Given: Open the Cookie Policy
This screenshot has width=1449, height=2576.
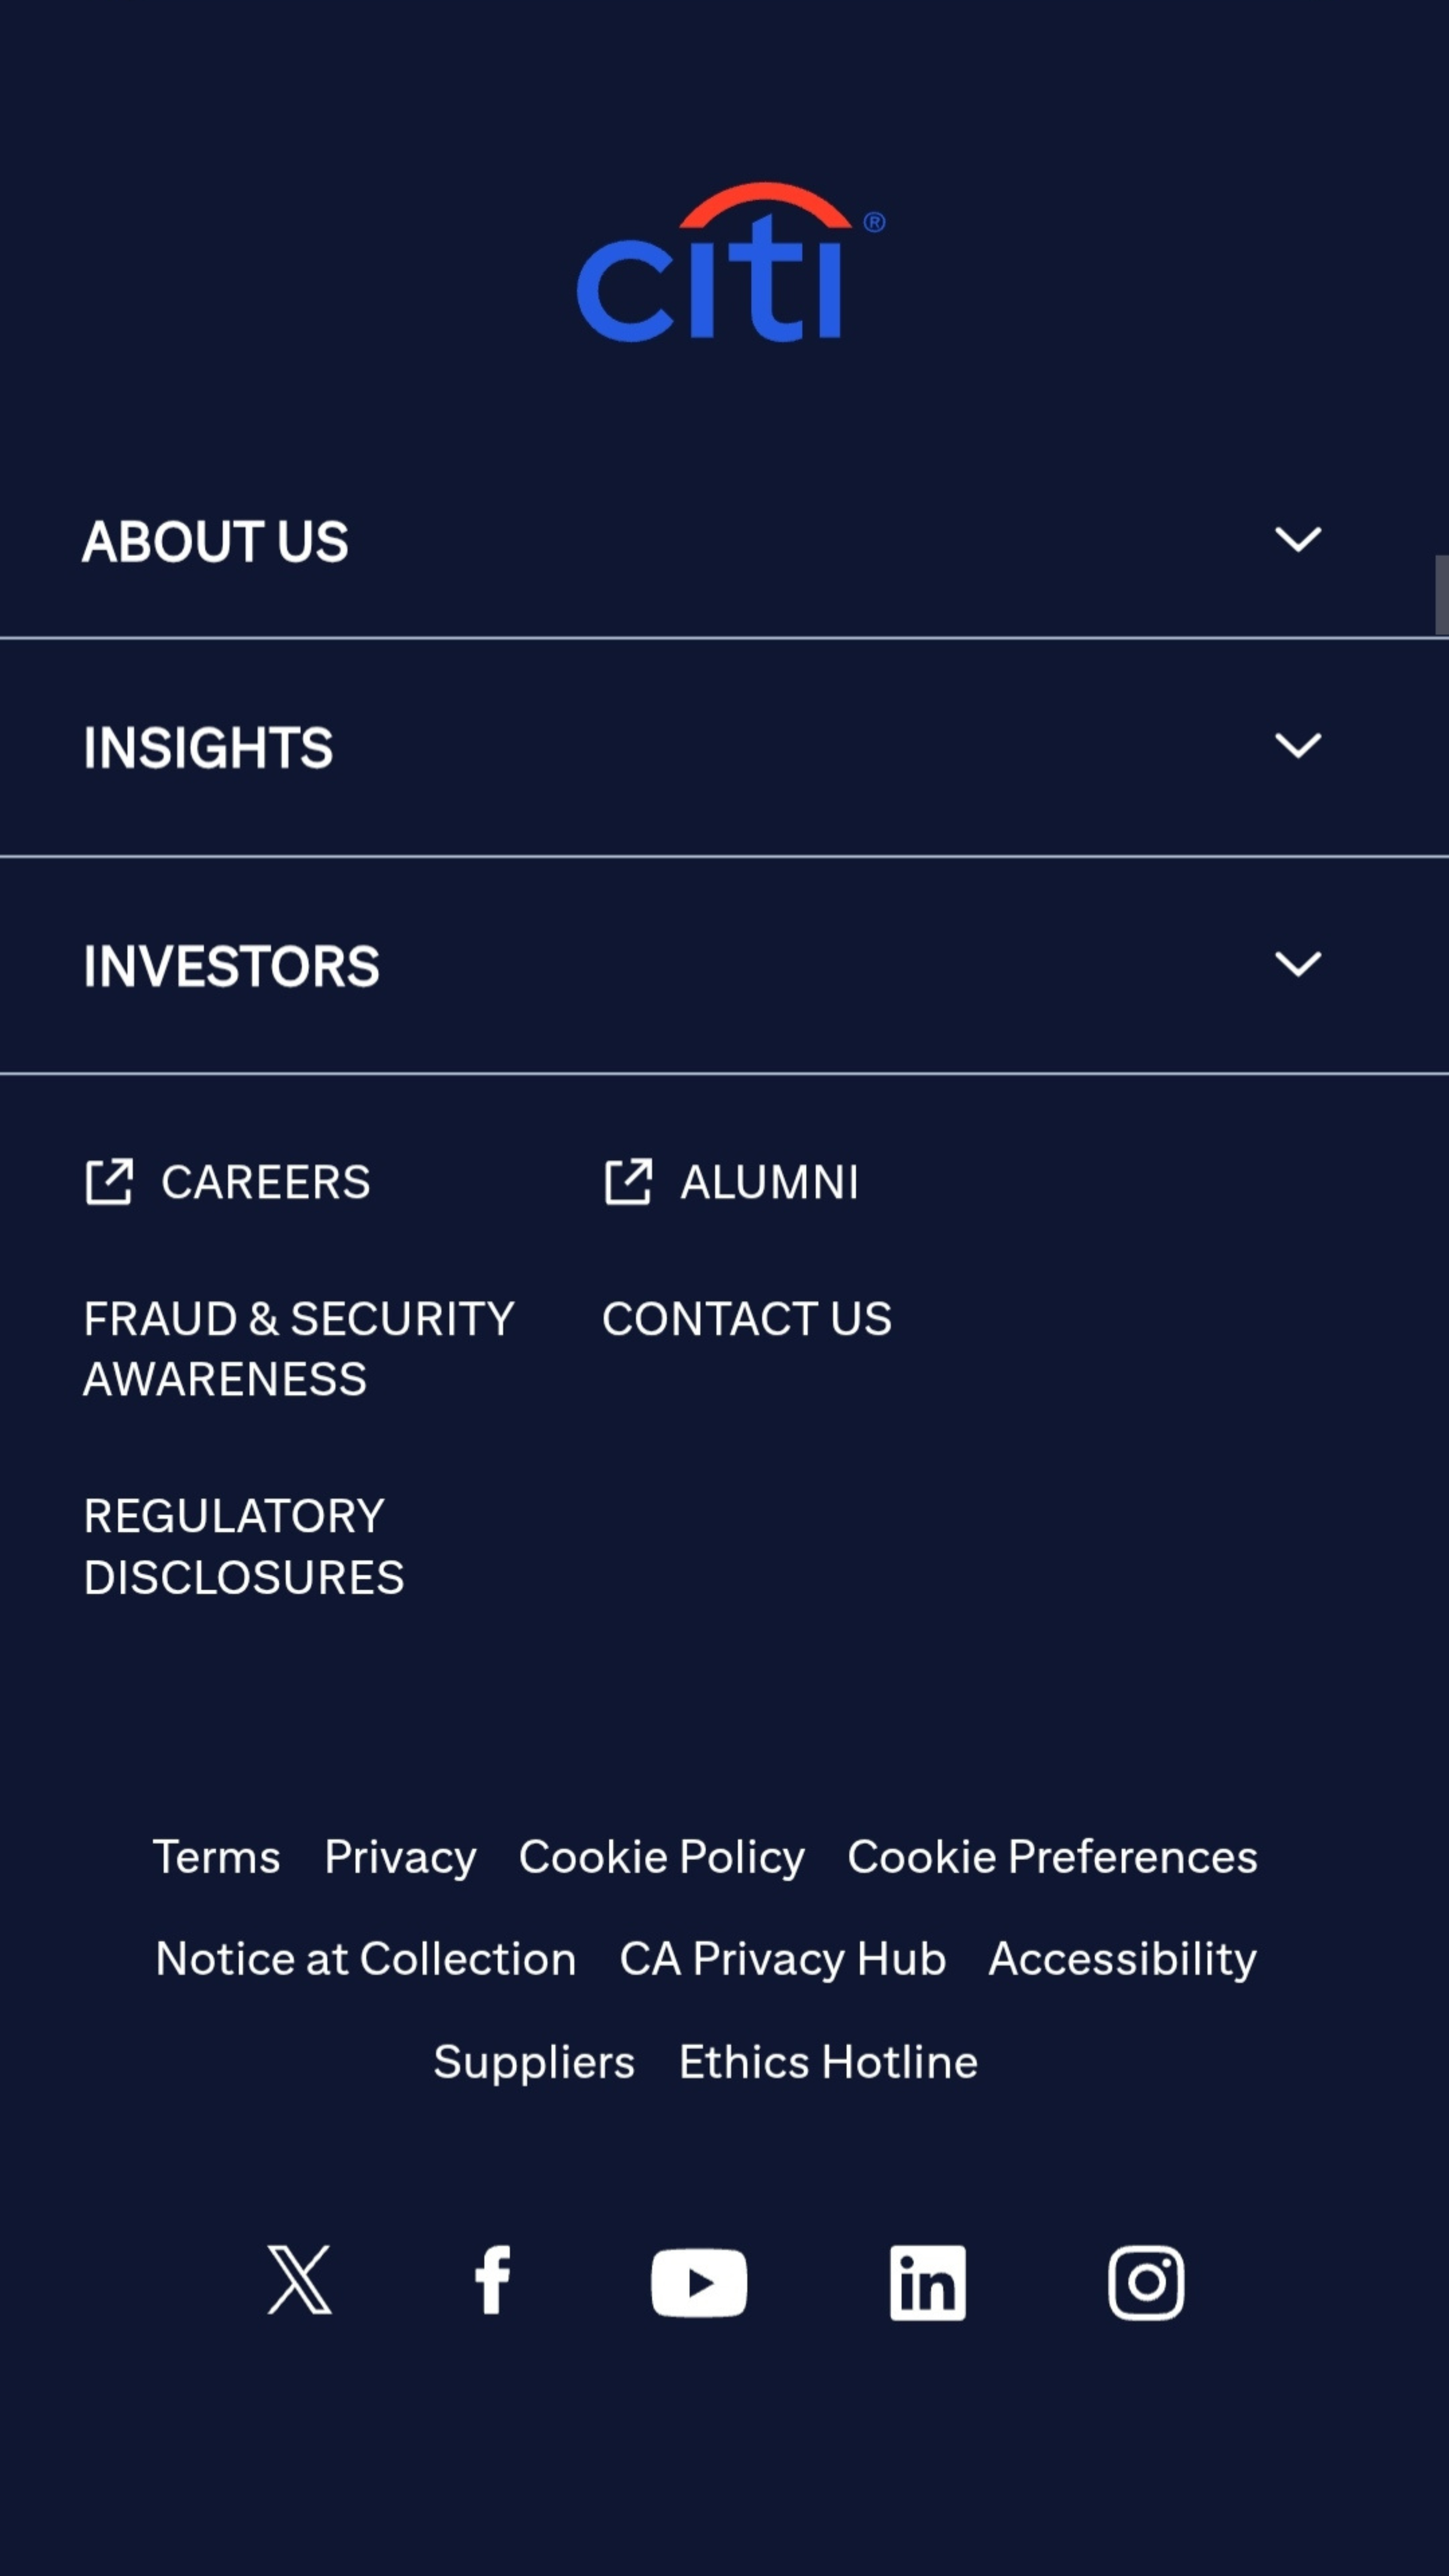Looking at the screenshot, I should click(x=662, y=1856).
